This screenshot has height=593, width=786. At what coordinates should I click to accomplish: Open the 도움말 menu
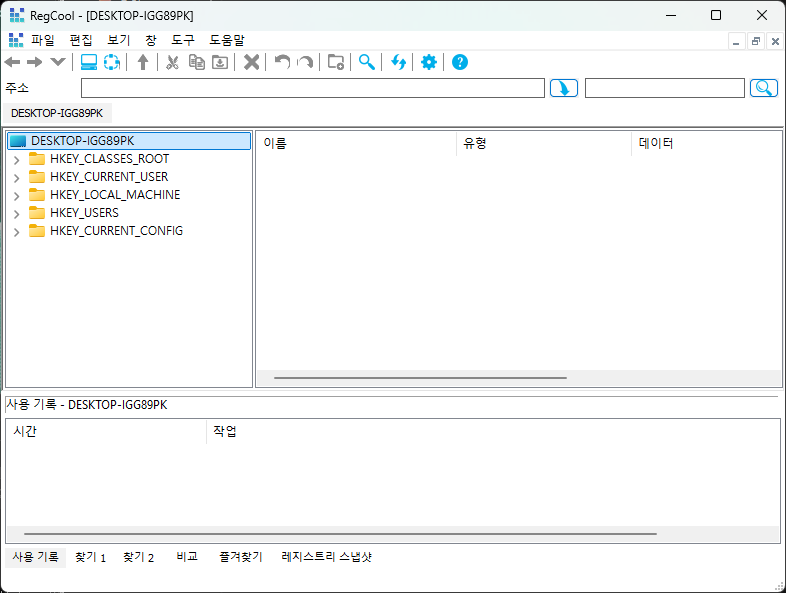(x=227, y=40)
